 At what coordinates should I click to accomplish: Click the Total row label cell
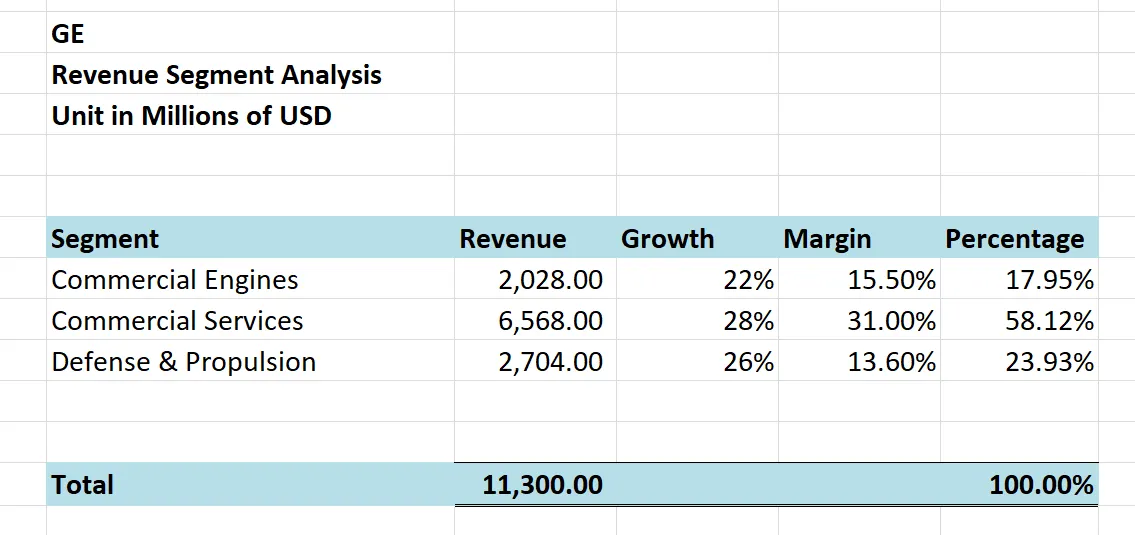(x=83, y=485)
